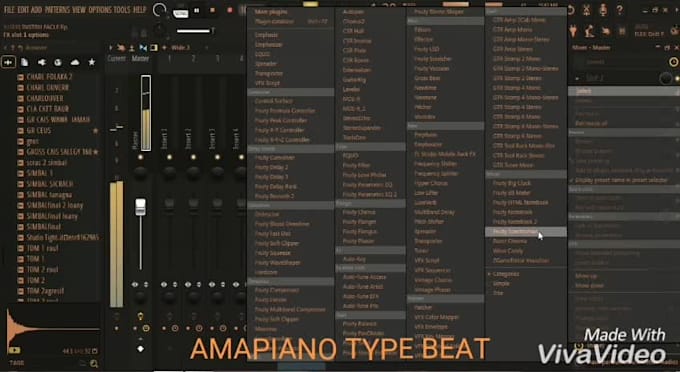This screenshot has height=372, width=680.
Task: Open the PATTERNS menu
Action: click(x=57, y=10)
